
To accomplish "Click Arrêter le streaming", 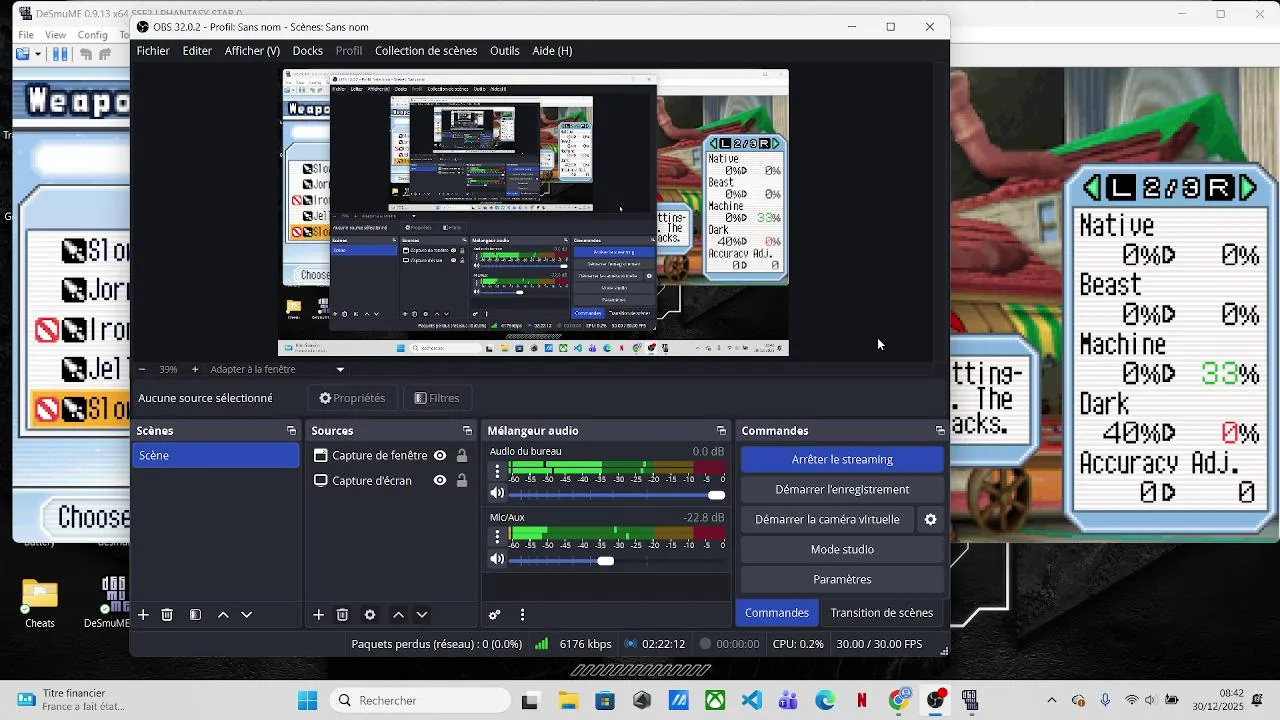I will (842, 460).
